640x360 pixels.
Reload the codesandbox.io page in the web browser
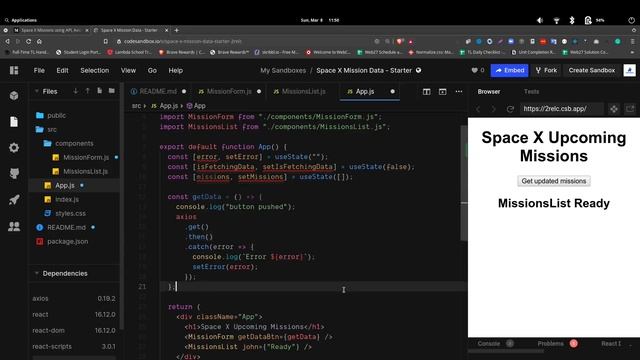click(x=28, y=41)
